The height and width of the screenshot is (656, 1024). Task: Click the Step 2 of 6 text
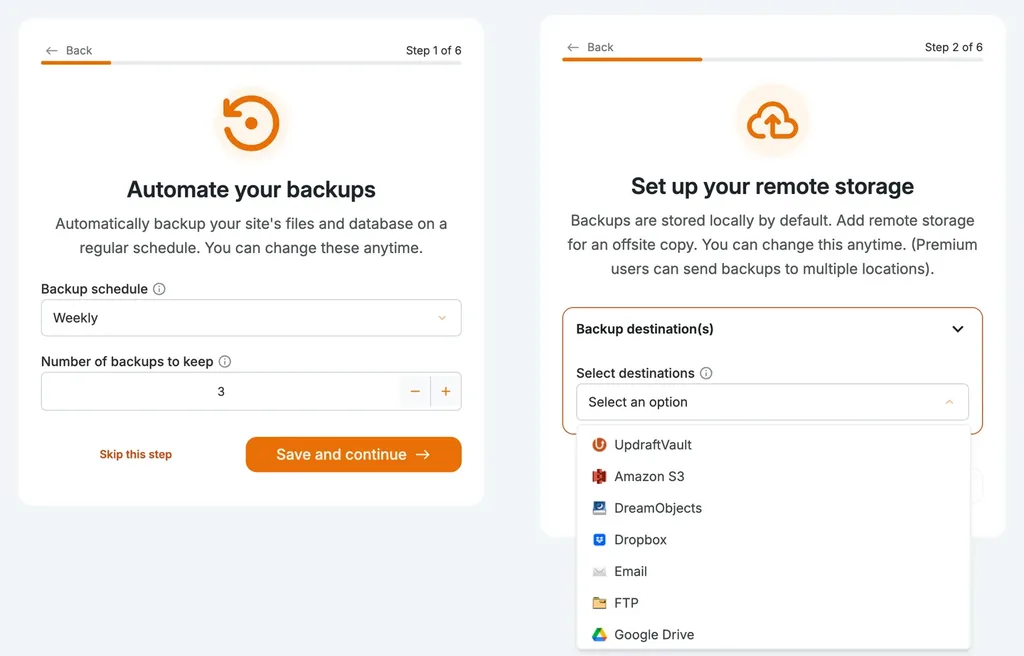[x=953, y=47]
